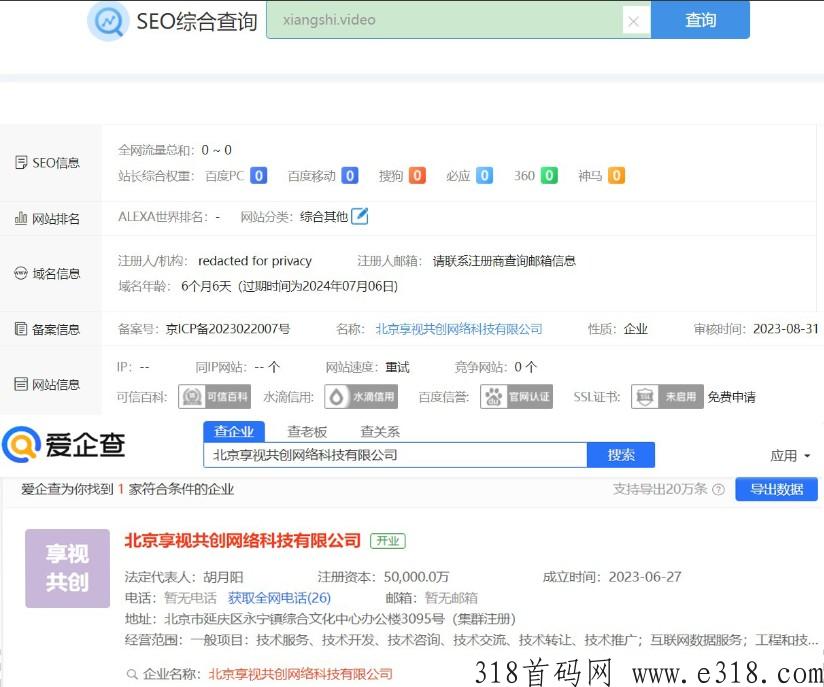Click 百度移动 weight badge 0

(350, 176)
